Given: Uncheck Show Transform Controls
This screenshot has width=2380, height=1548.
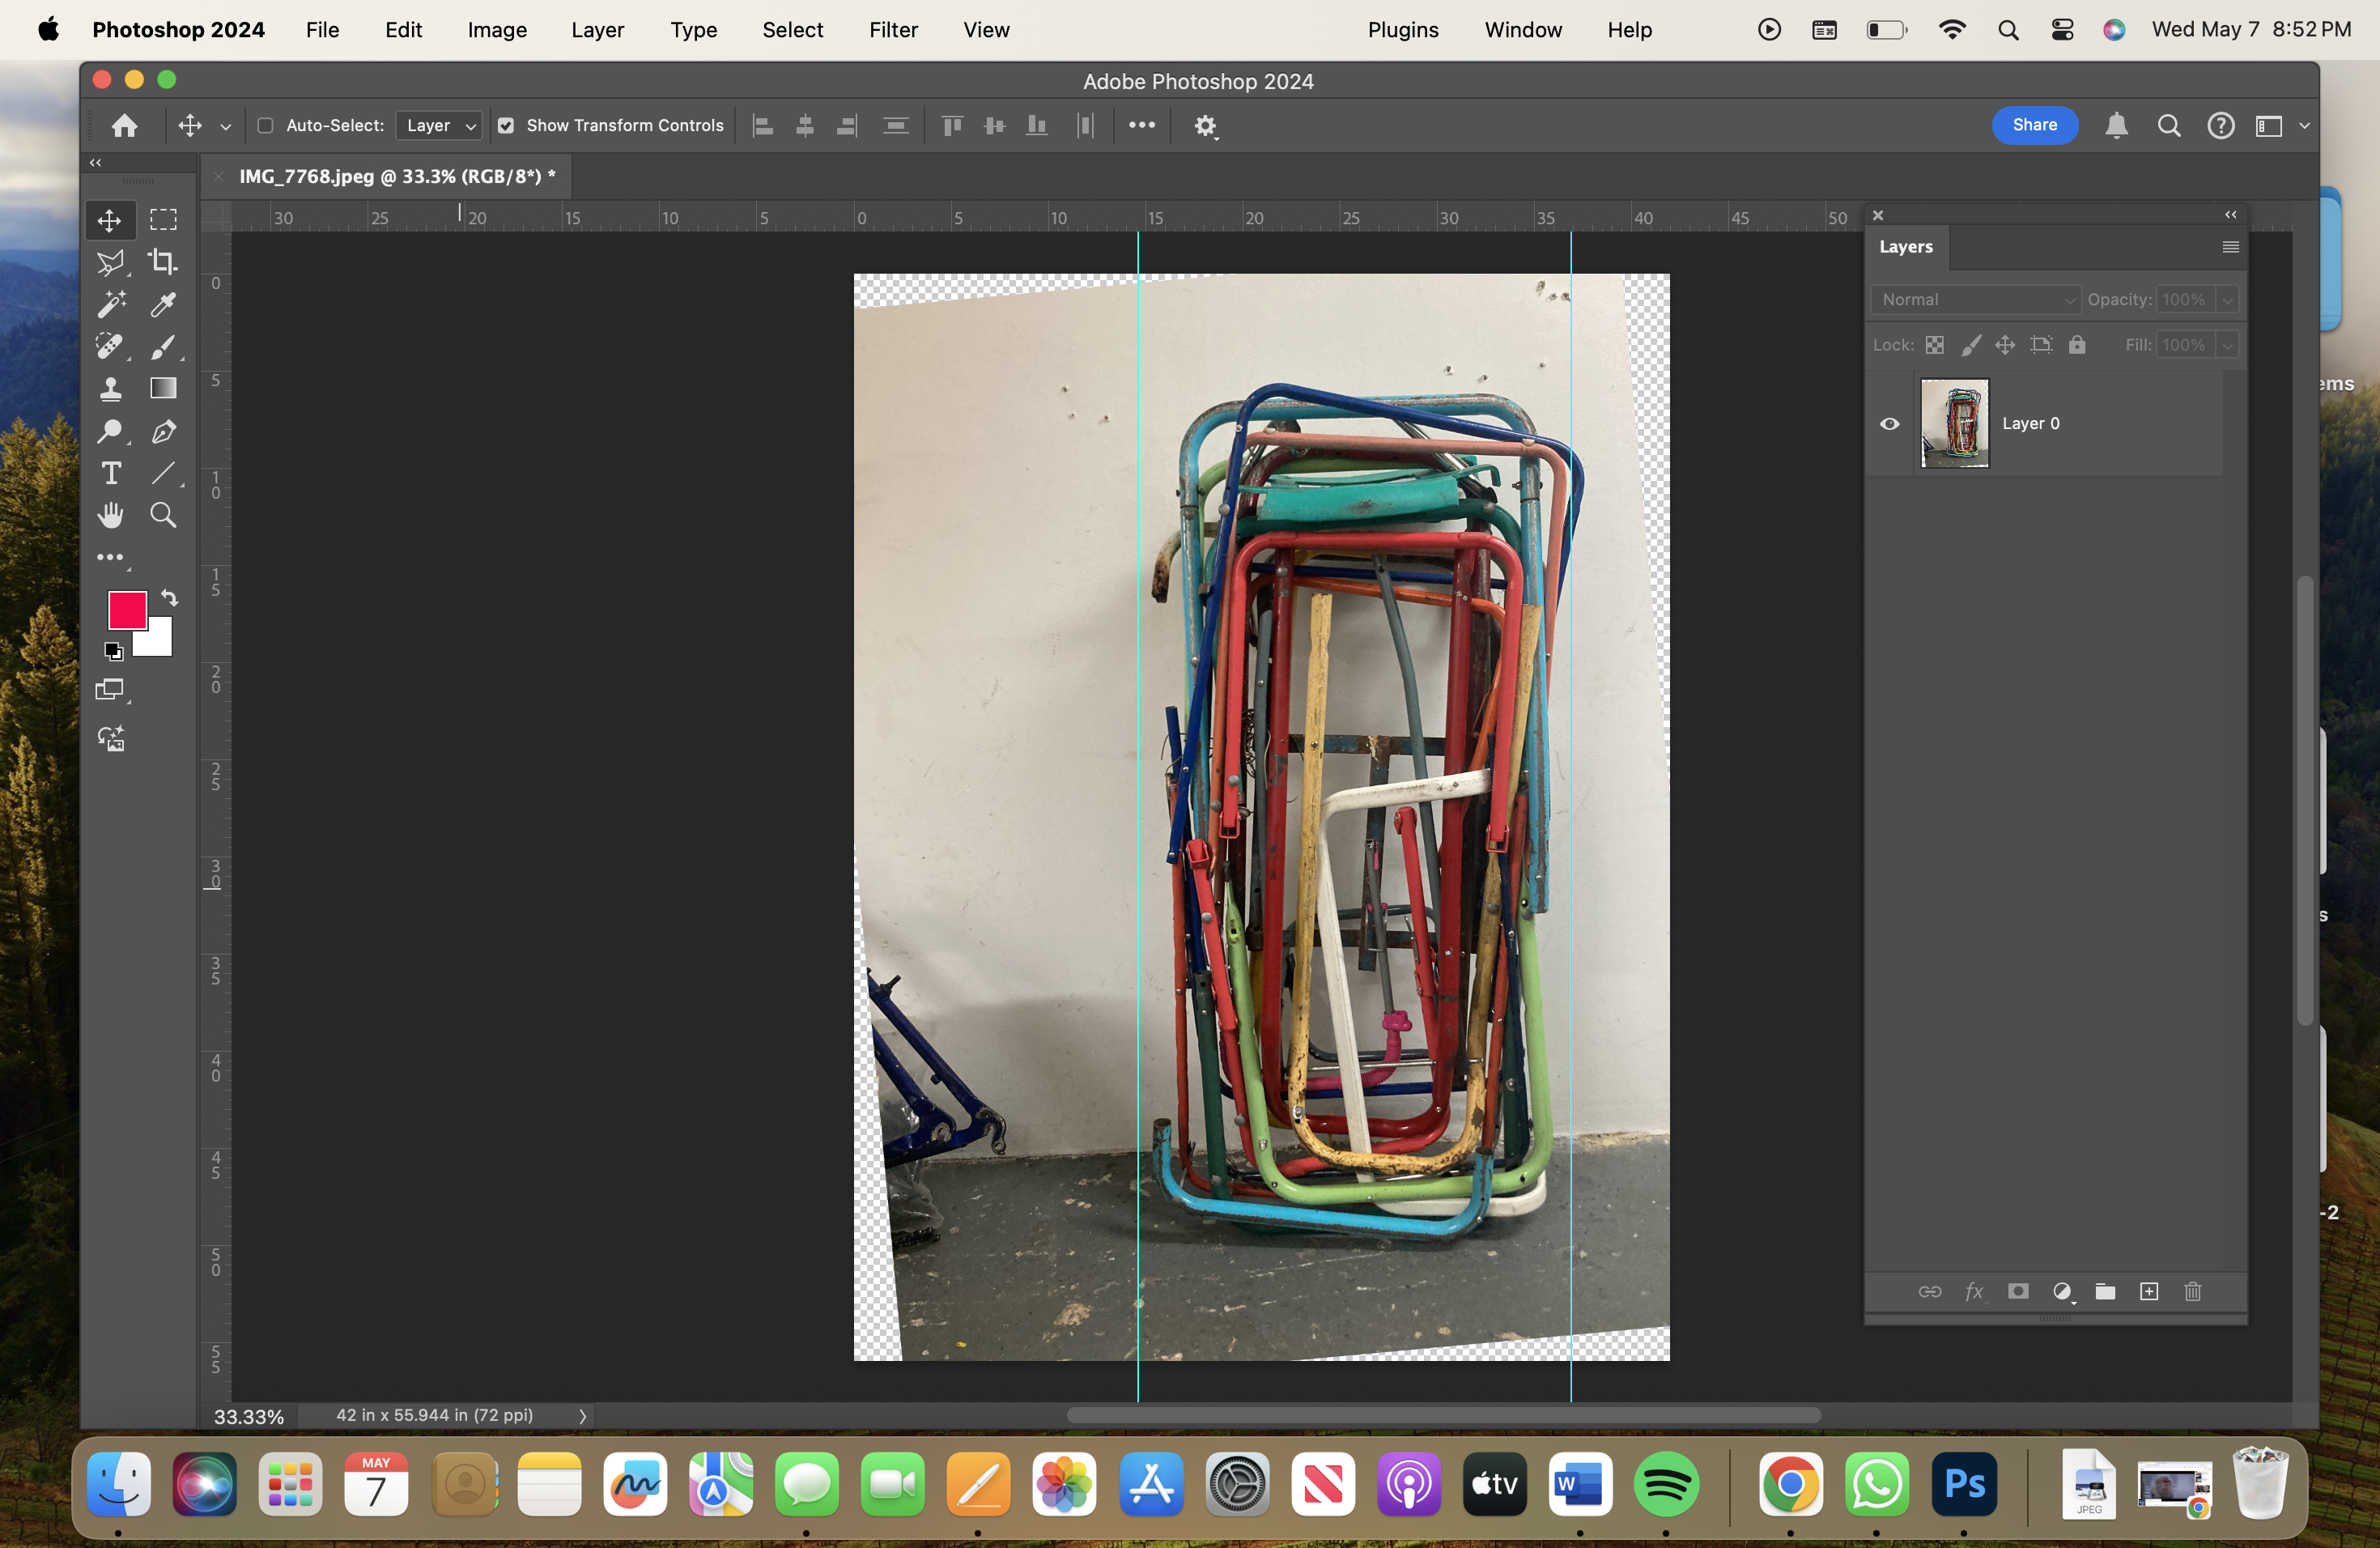Looking at the screenshot, I should [506, 126].
